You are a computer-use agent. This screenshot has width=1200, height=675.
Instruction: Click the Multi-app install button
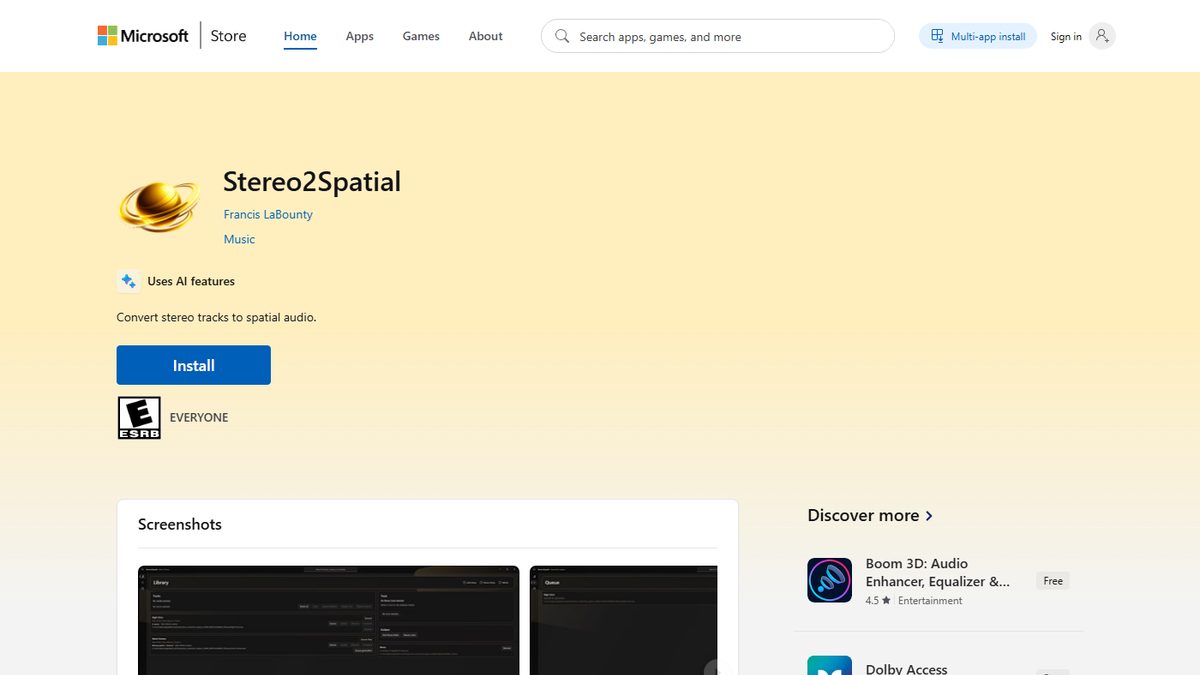(978, 36)
